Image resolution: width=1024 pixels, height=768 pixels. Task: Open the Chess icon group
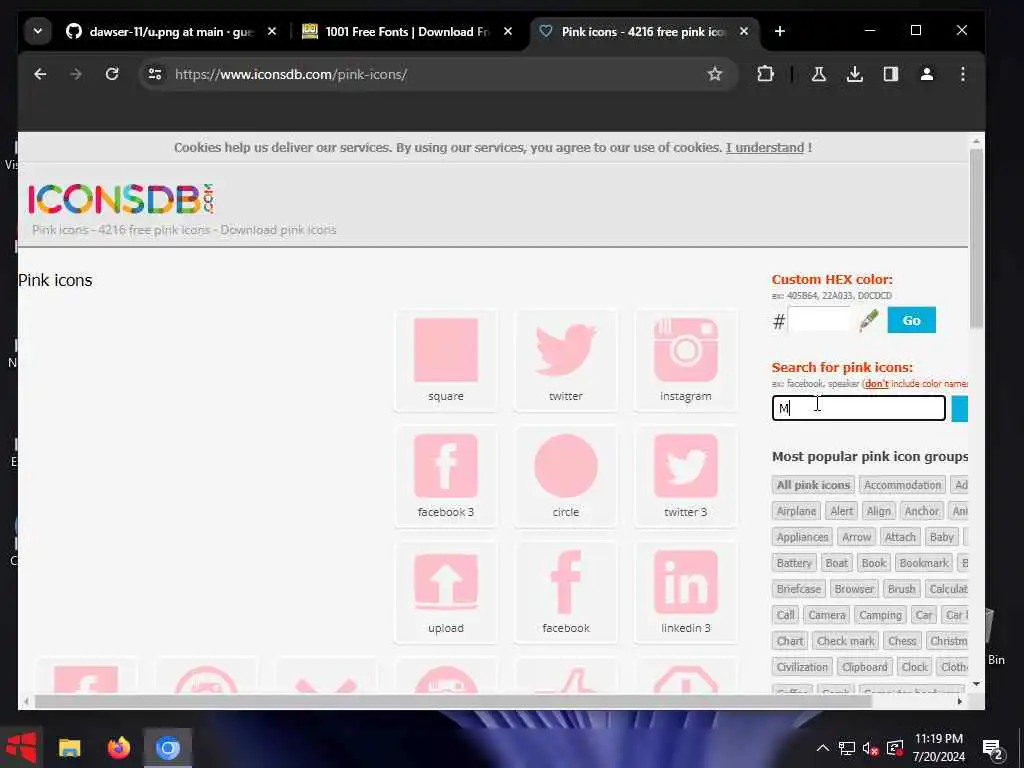pos(902,641)
